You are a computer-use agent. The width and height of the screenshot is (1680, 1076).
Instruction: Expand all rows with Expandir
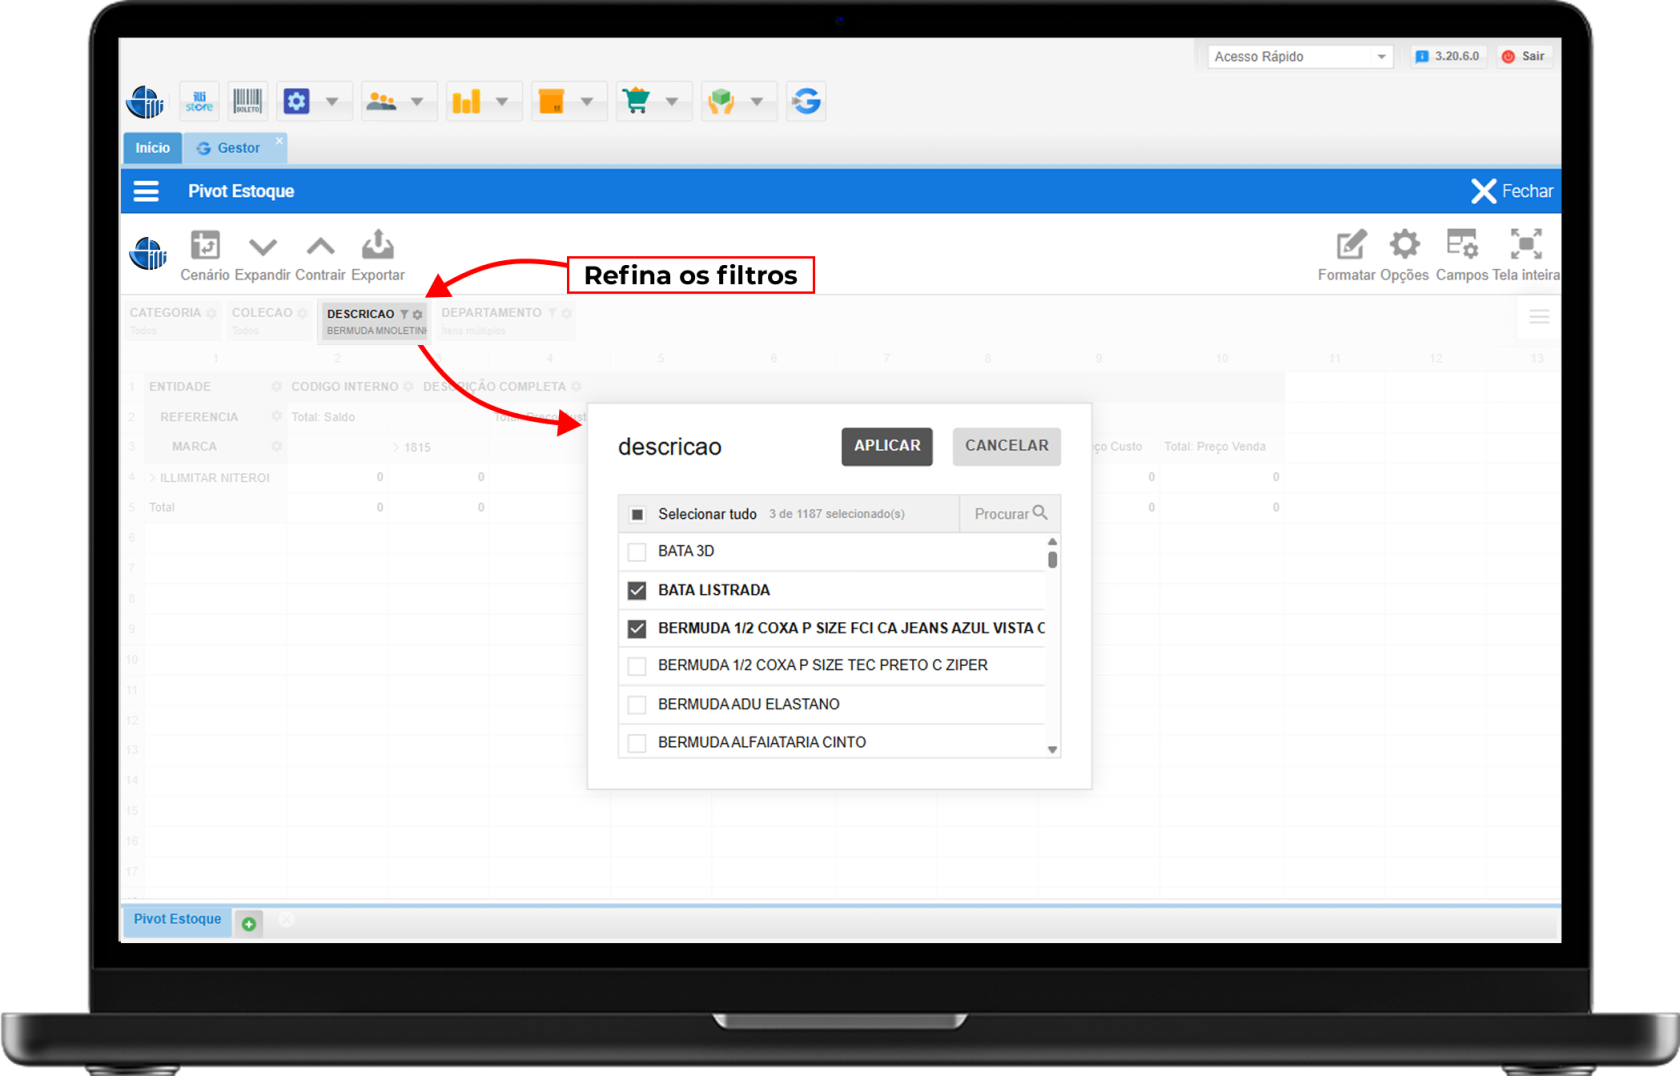[263, 246]
